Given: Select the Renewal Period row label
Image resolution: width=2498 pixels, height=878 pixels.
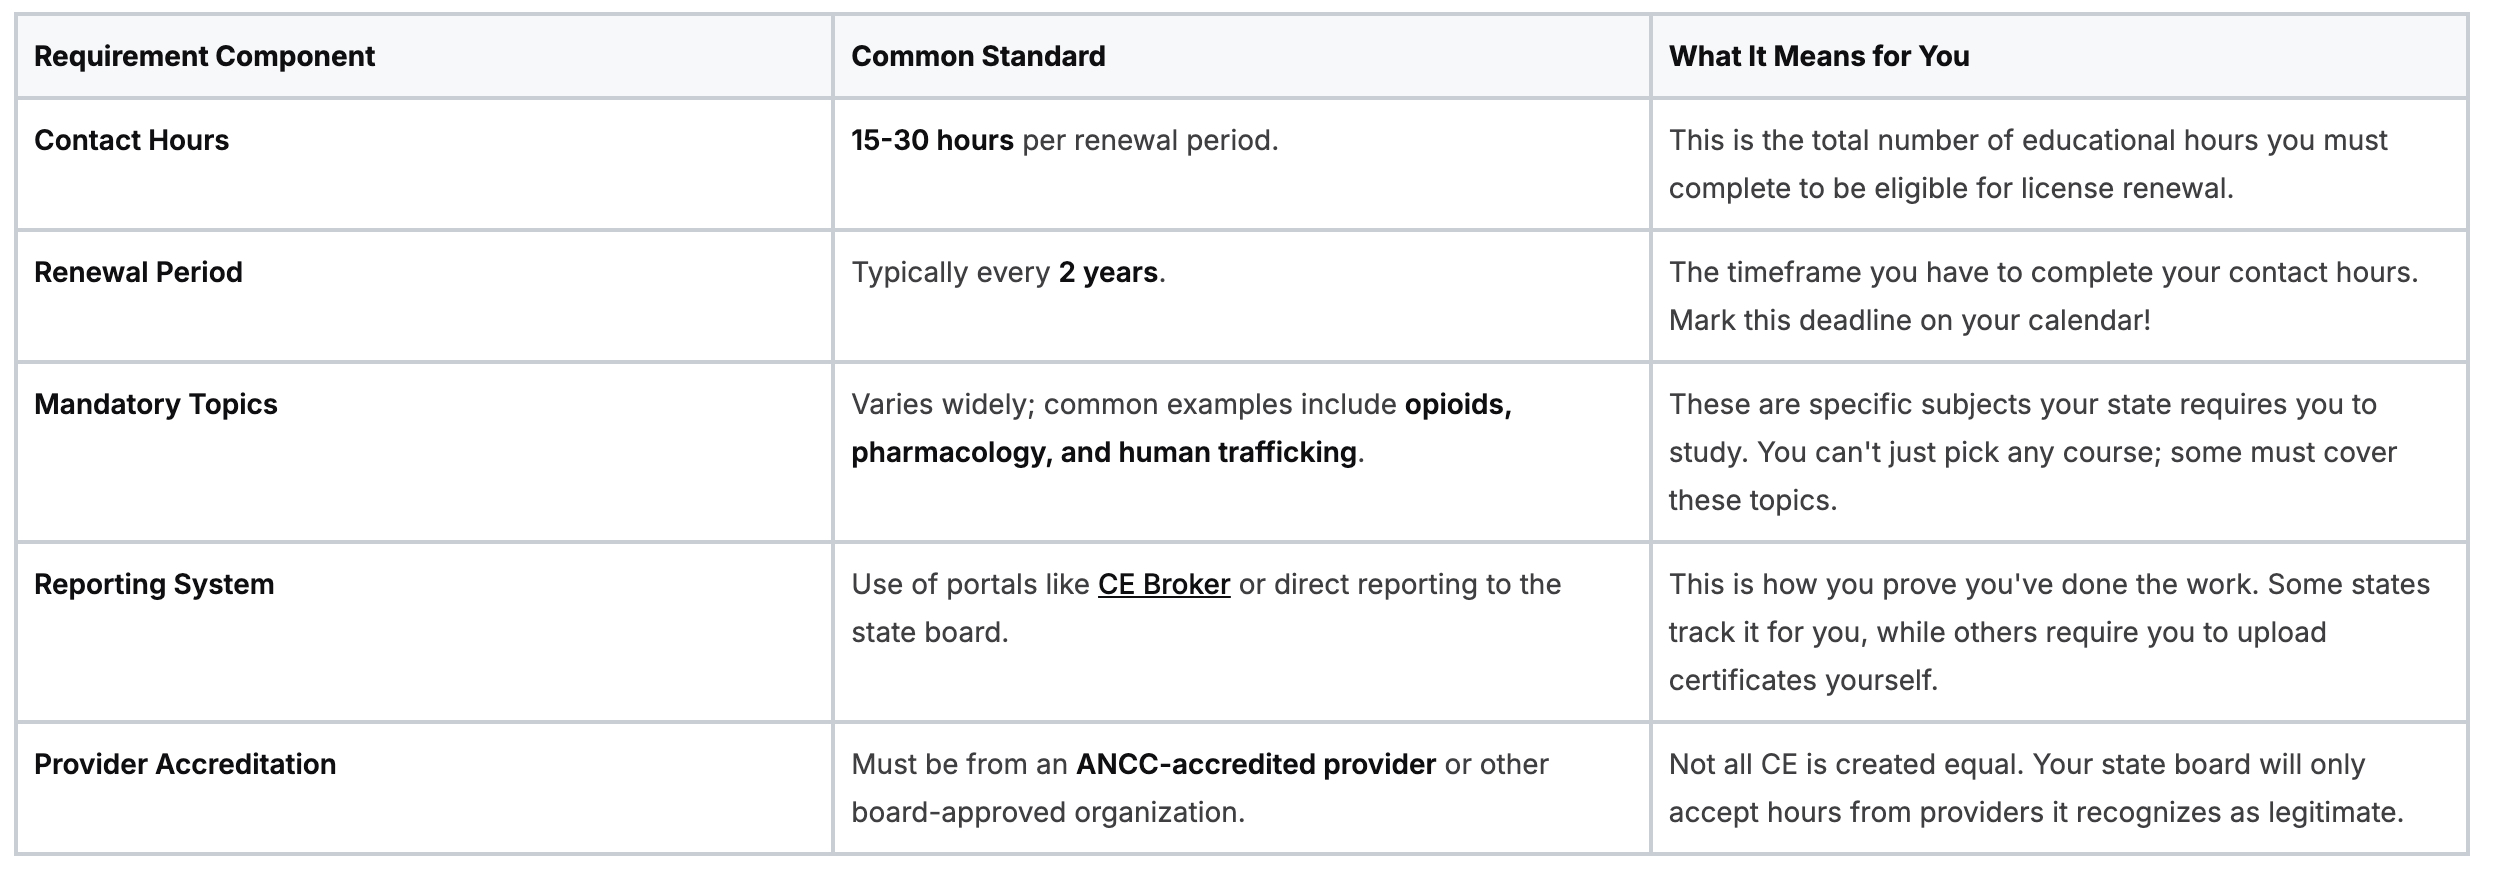Looking at the screenshot, I should [x=138, y=272].
